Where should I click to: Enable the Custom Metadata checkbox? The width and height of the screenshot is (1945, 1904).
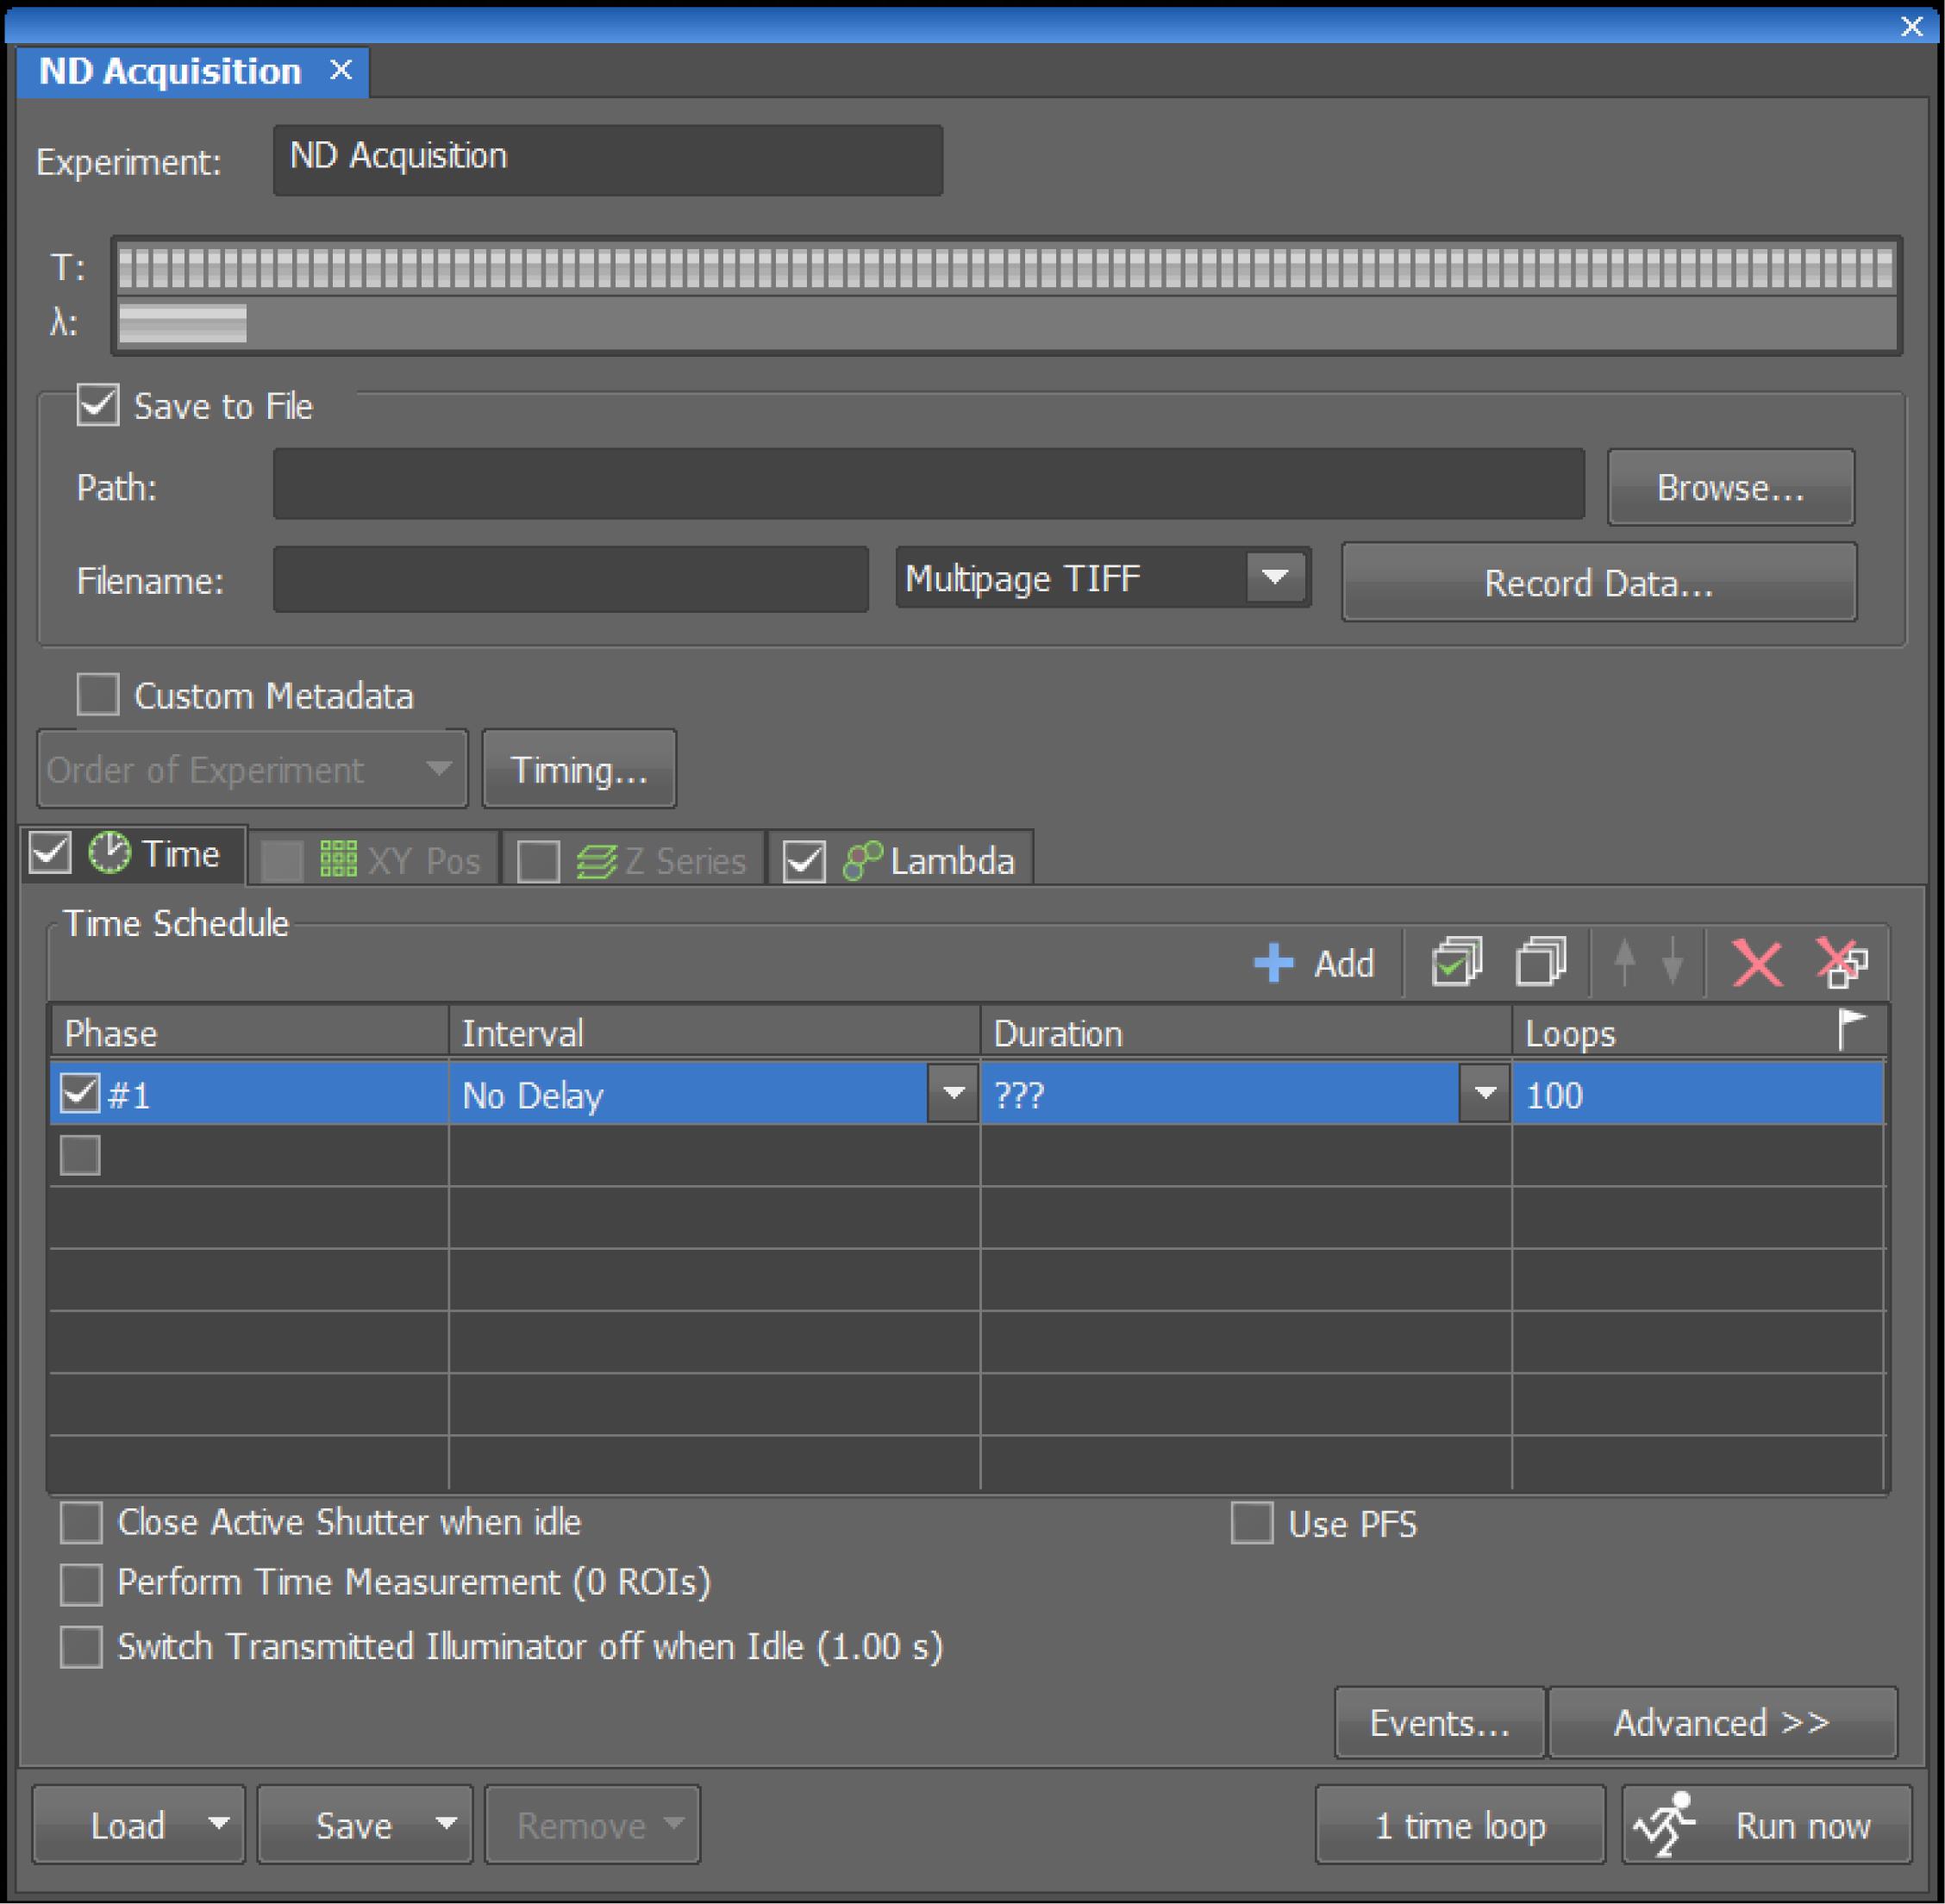(x=98, y=694)
